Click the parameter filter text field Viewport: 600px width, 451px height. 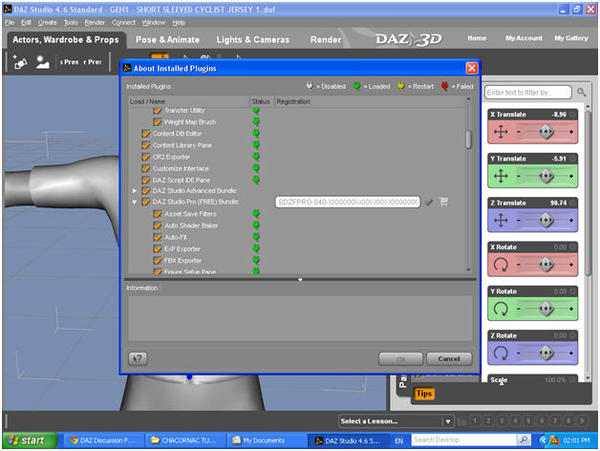click(528, 92)
